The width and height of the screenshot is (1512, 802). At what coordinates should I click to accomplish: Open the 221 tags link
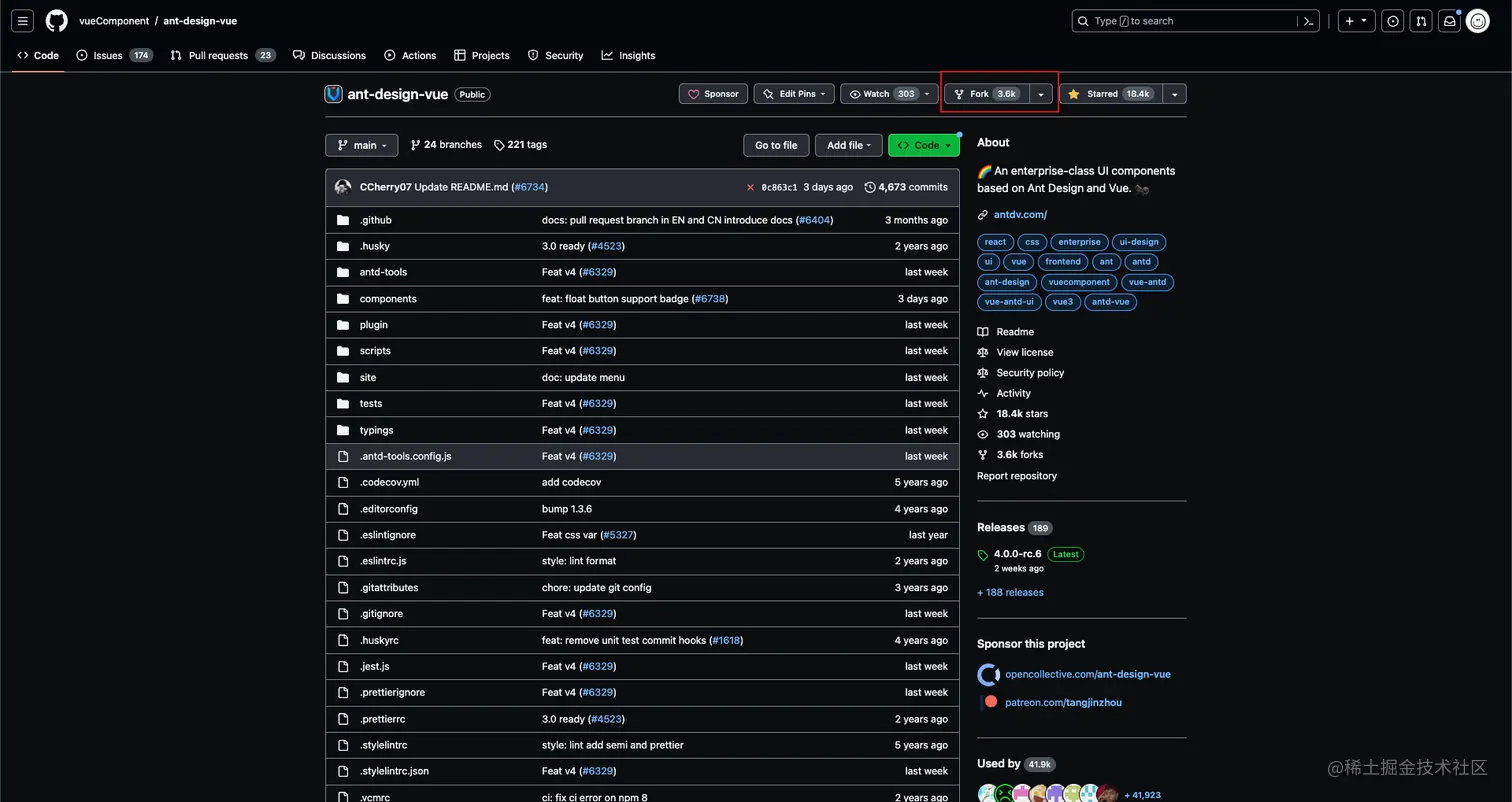click(x=520, y=145)
